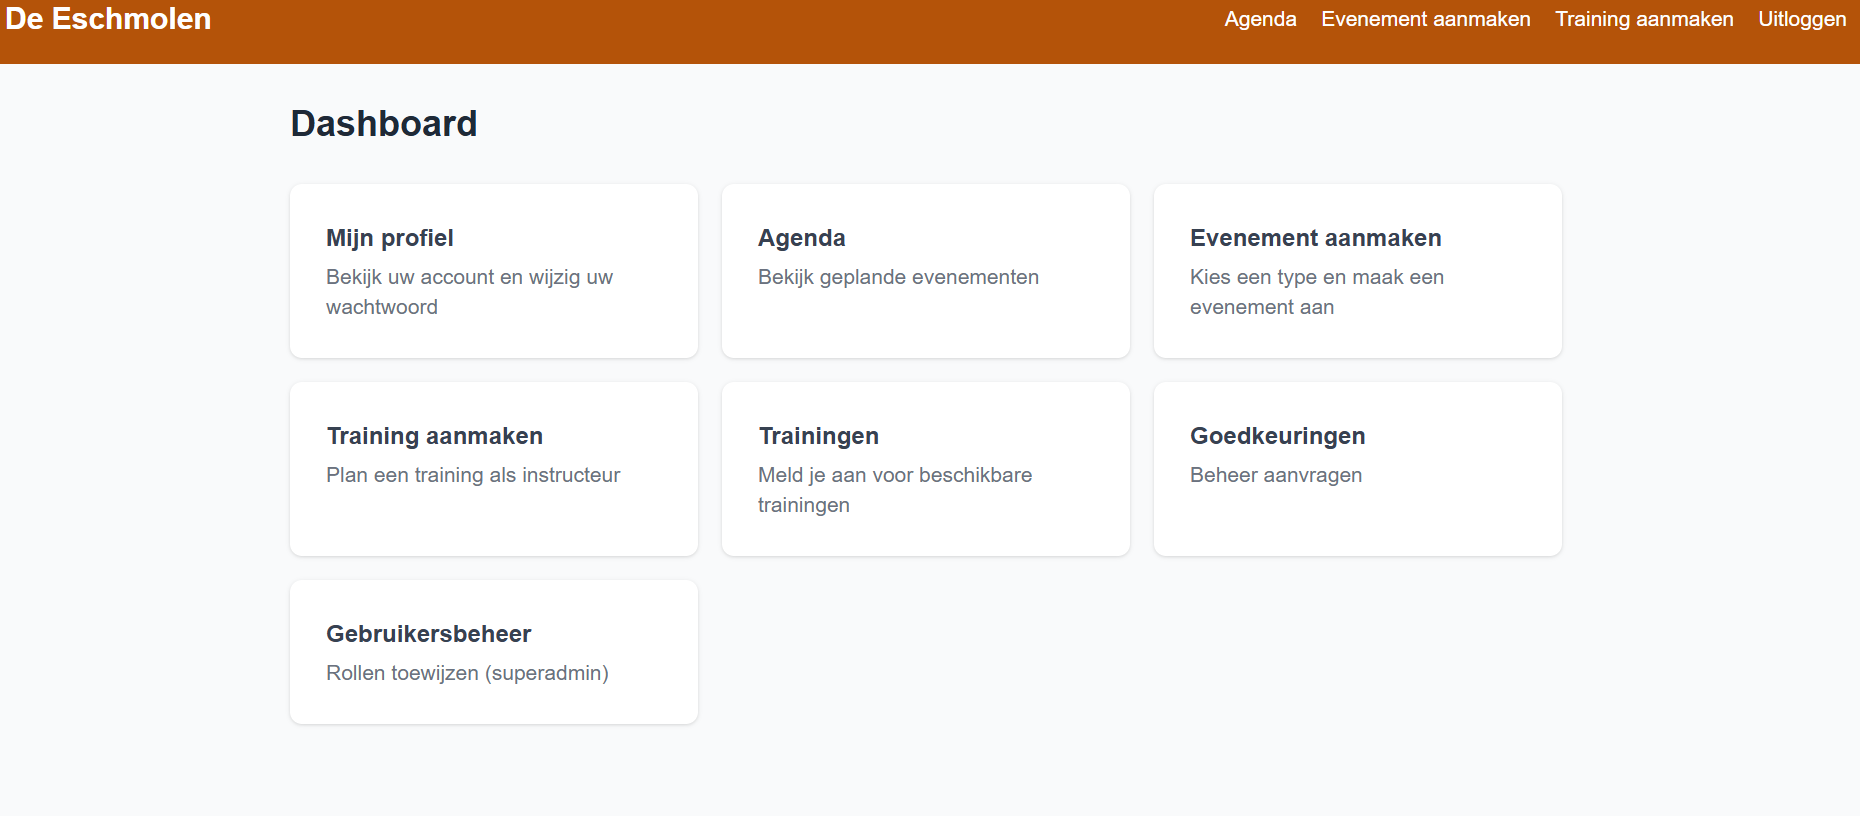Click Uitloggen to log out
This screenshot has height=816, width=1860.
pos(1802,19)
